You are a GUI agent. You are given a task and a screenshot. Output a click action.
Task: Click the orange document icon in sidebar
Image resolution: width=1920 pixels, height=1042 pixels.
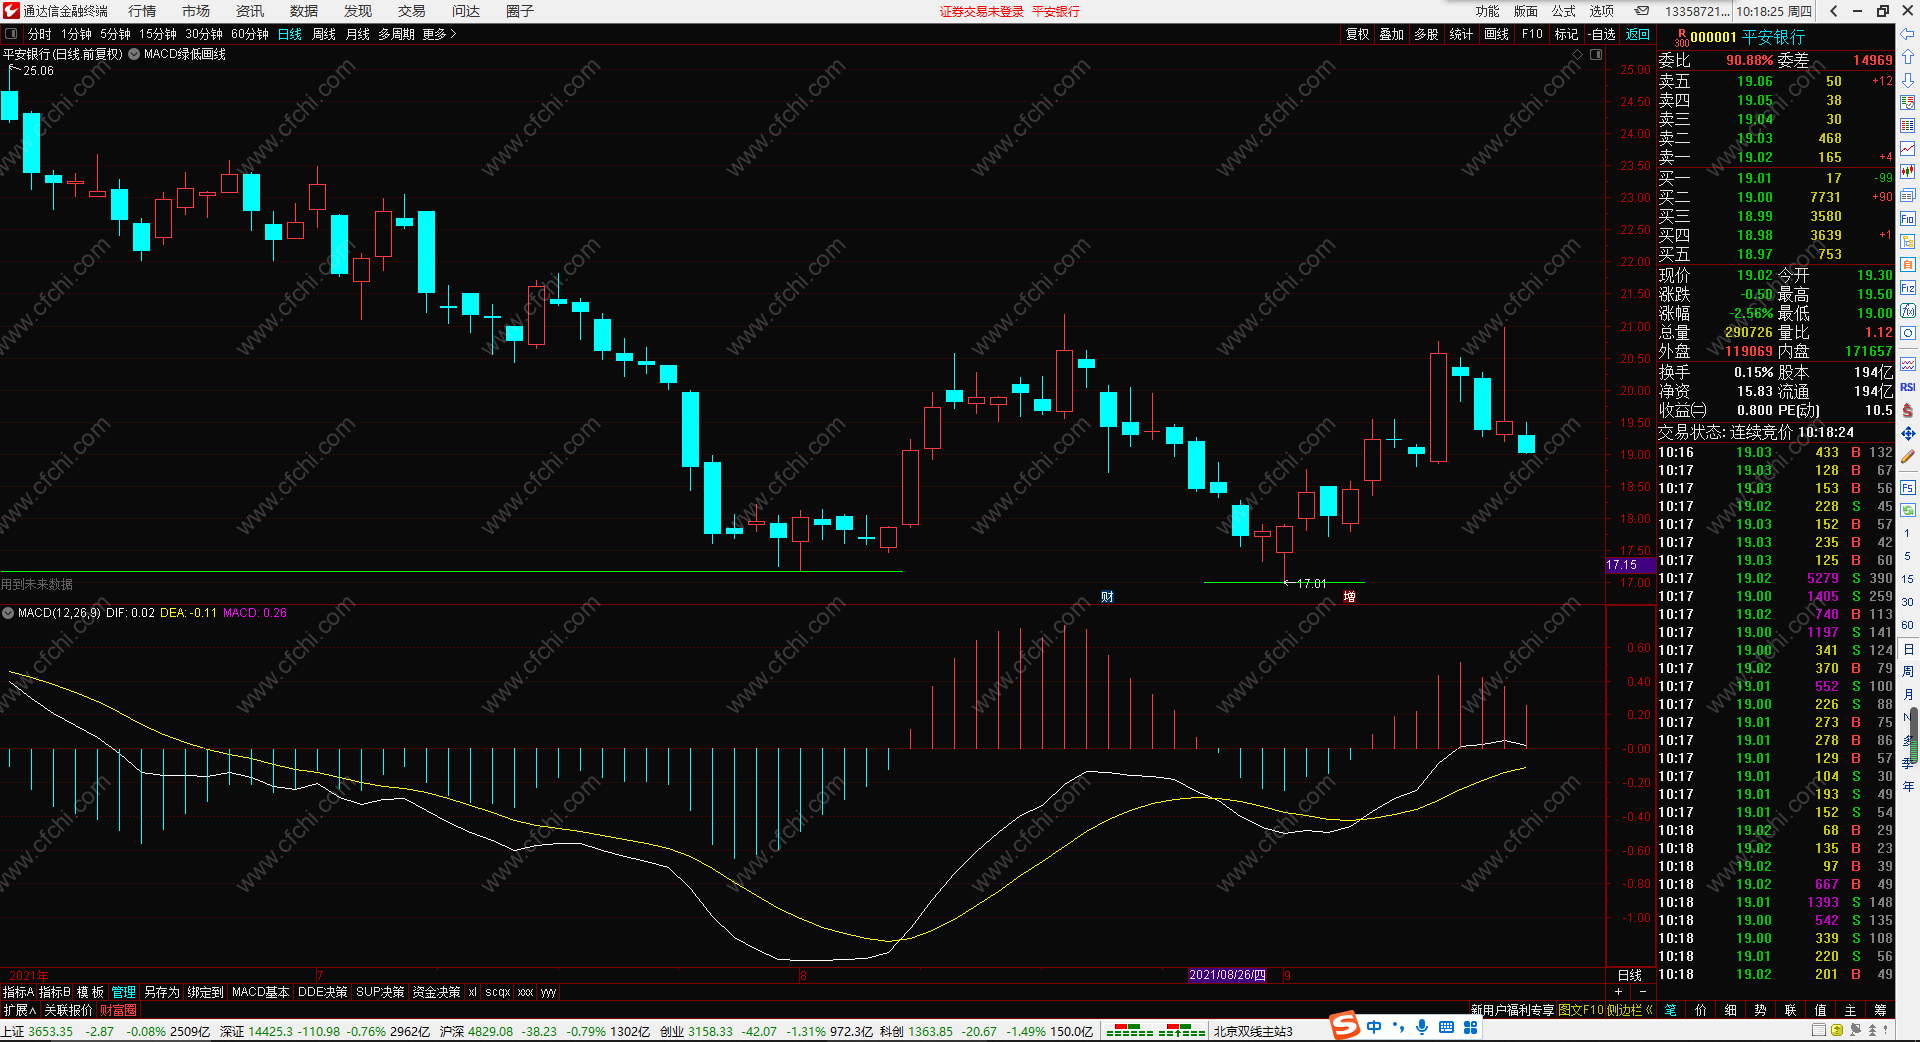1908,265
